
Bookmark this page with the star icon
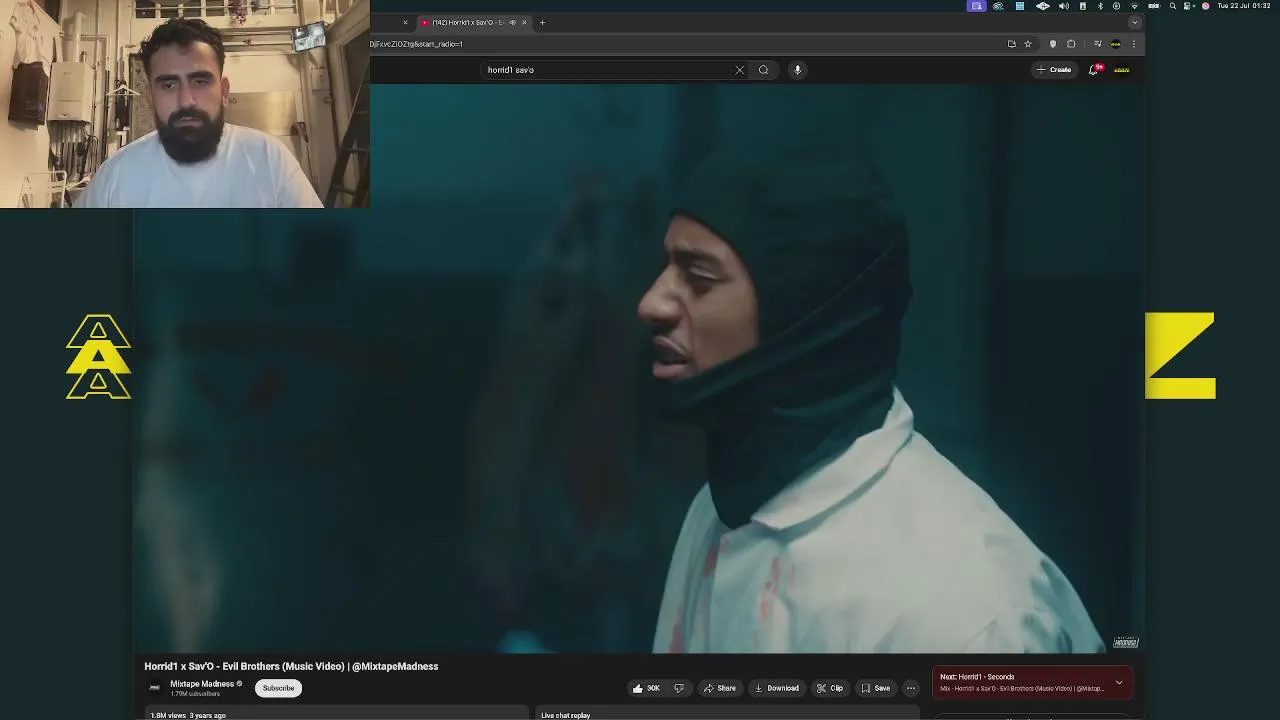[1027, 44]
